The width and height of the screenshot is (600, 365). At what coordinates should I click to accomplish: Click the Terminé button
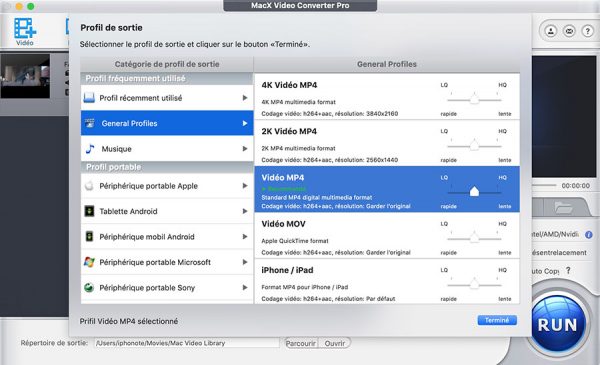point(497,320)
